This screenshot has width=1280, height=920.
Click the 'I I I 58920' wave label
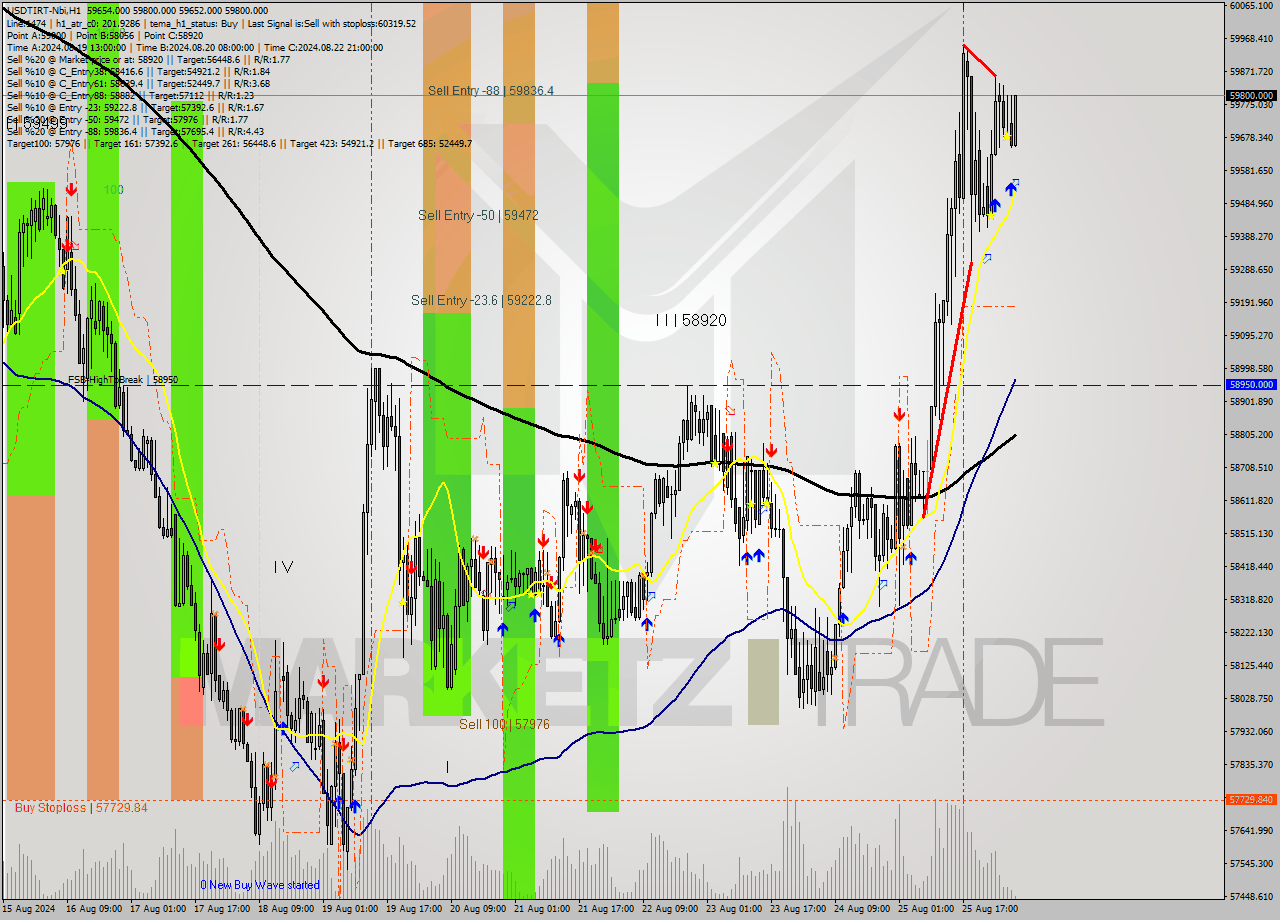(x=691, y=320)
